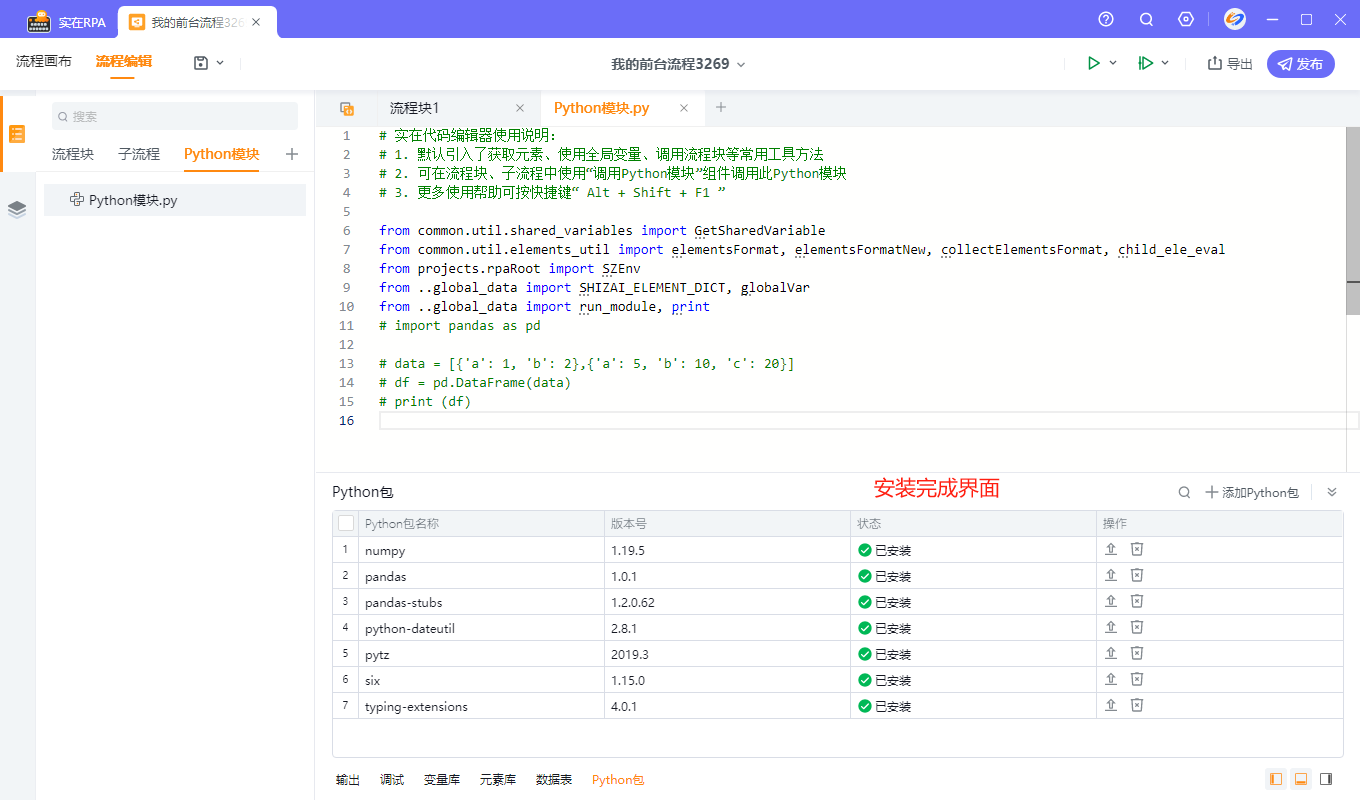Click the 添加Python包 button

(x=1251, y=492)
